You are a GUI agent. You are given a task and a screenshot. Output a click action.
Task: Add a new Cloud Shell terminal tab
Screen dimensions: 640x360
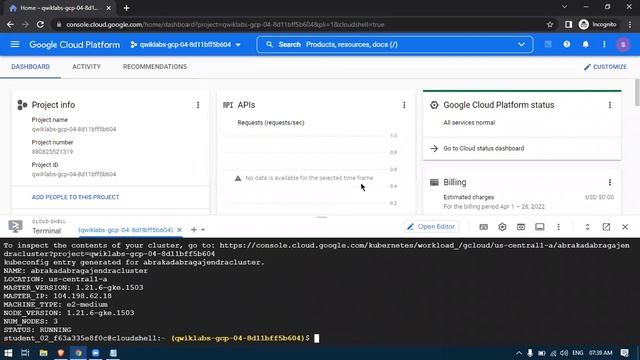pos(194,230)
